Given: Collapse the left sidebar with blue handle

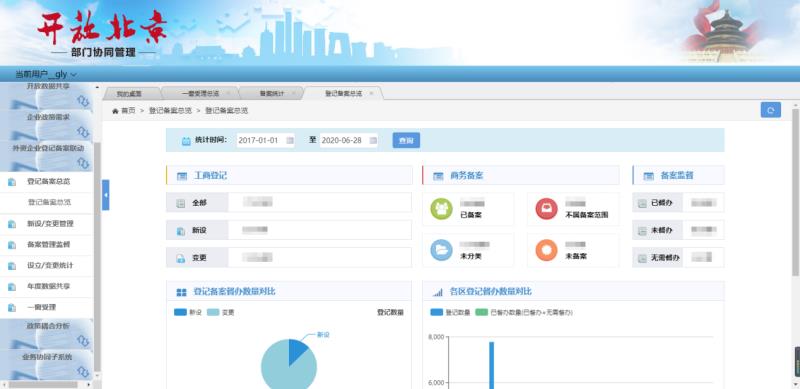Looking at the screenshot, I should click(x=106, y=194).
